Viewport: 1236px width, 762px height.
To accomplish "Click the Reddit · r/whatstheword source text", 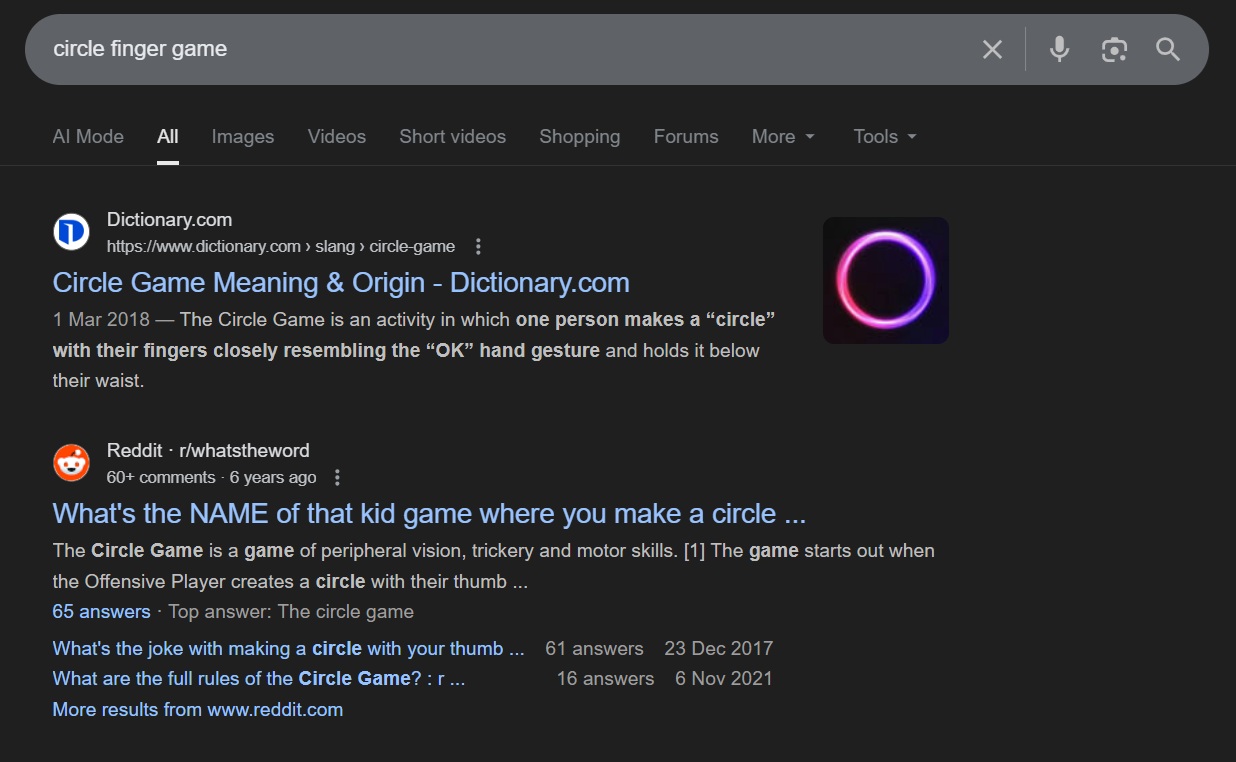I will click(208, 451).
